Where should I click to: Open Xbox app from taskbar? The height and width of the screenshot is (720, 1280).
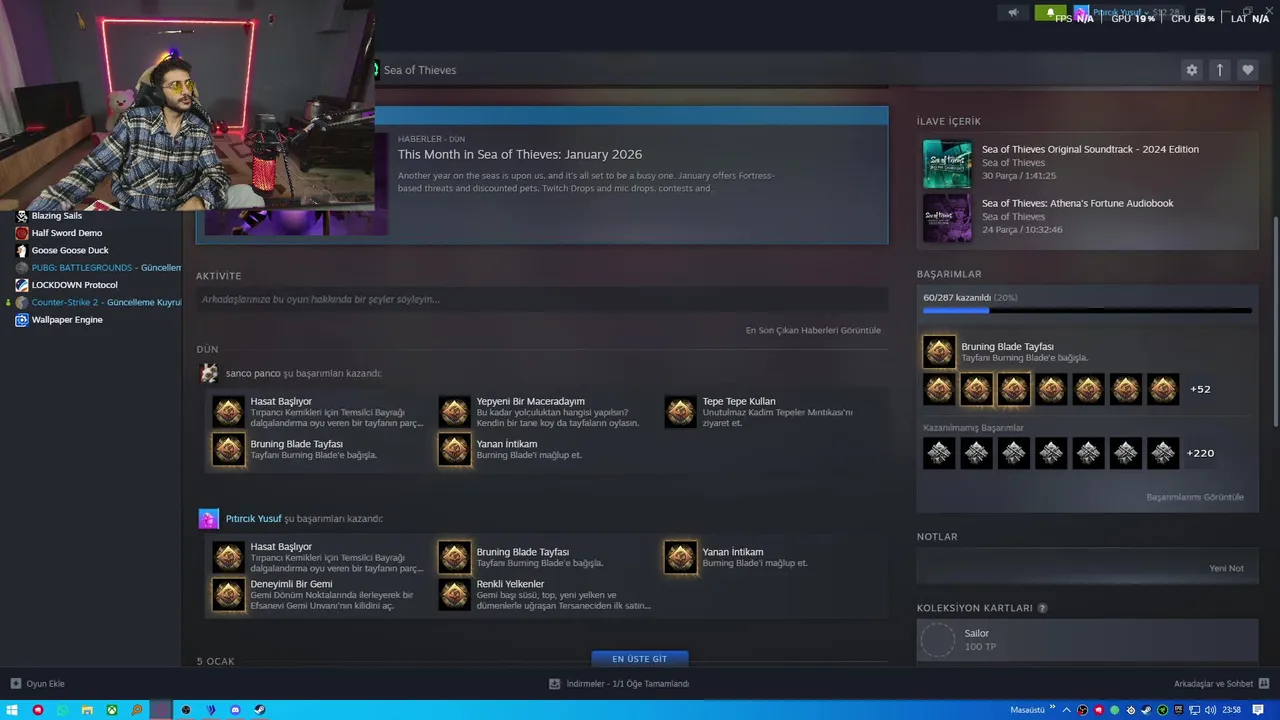(112, 710)
